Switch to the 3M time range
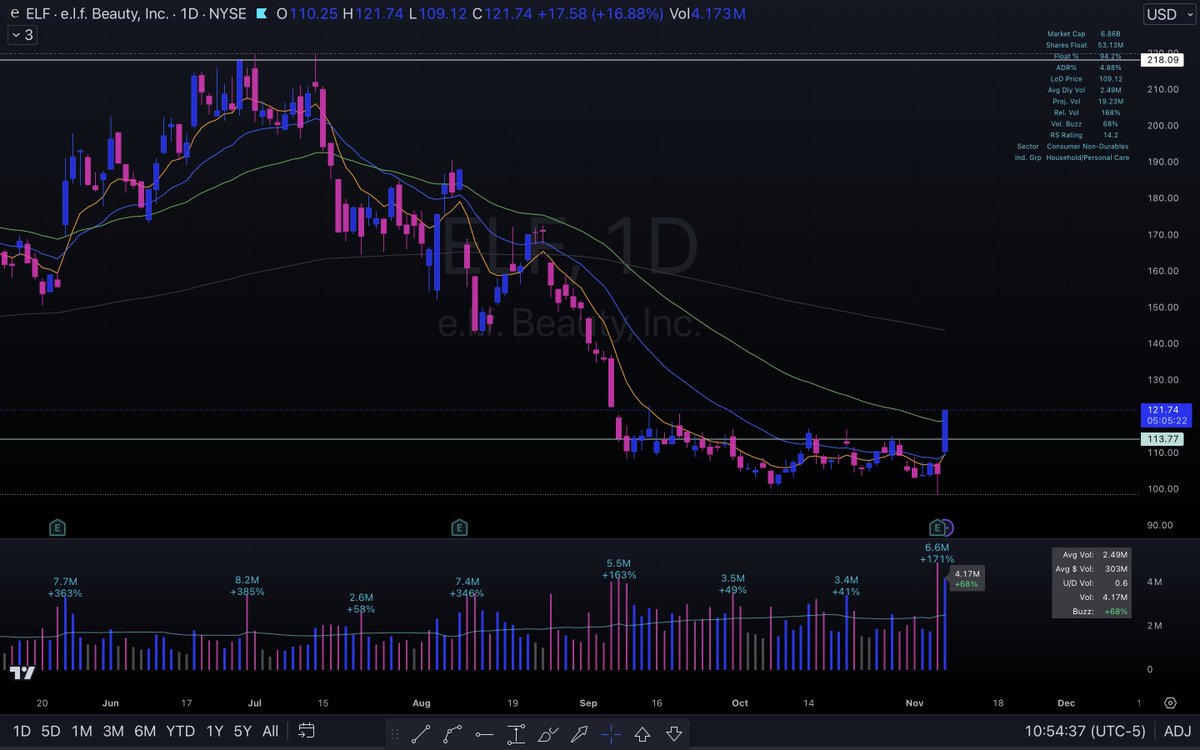This screenshot has height=750, width=1200. (x=113, y=731)
